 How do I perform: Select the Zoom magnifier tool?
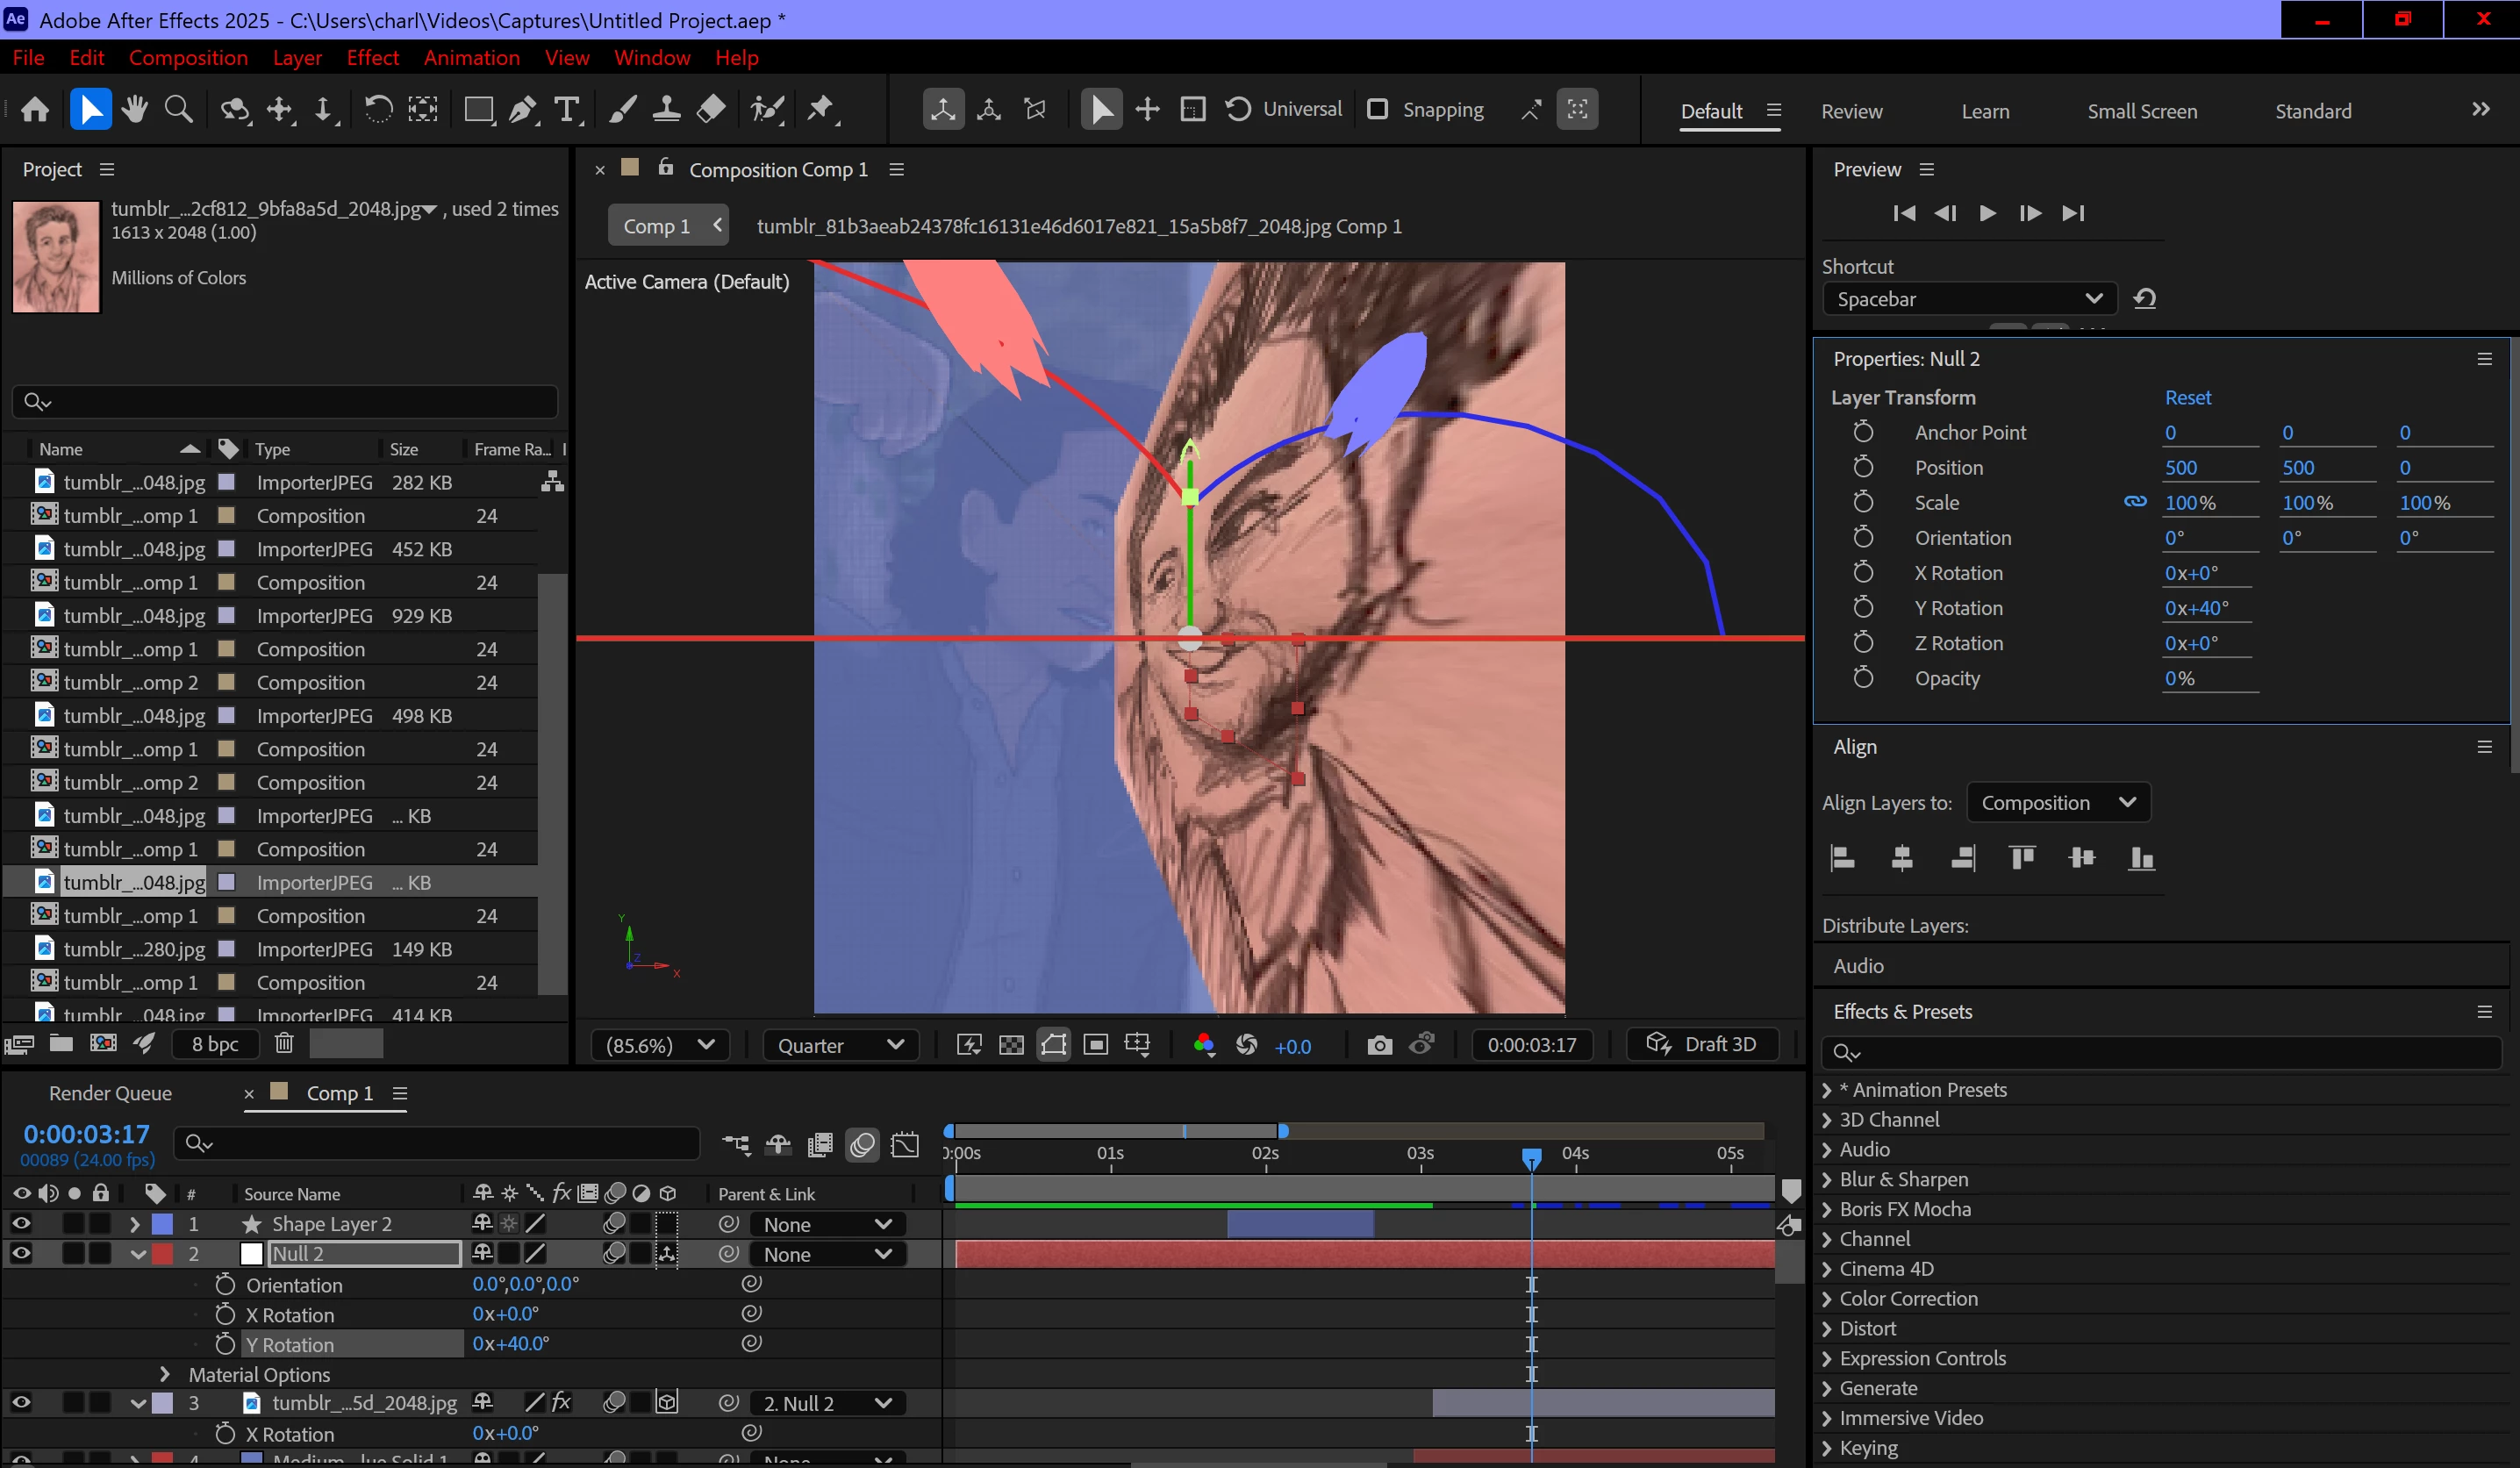[179, 110]
